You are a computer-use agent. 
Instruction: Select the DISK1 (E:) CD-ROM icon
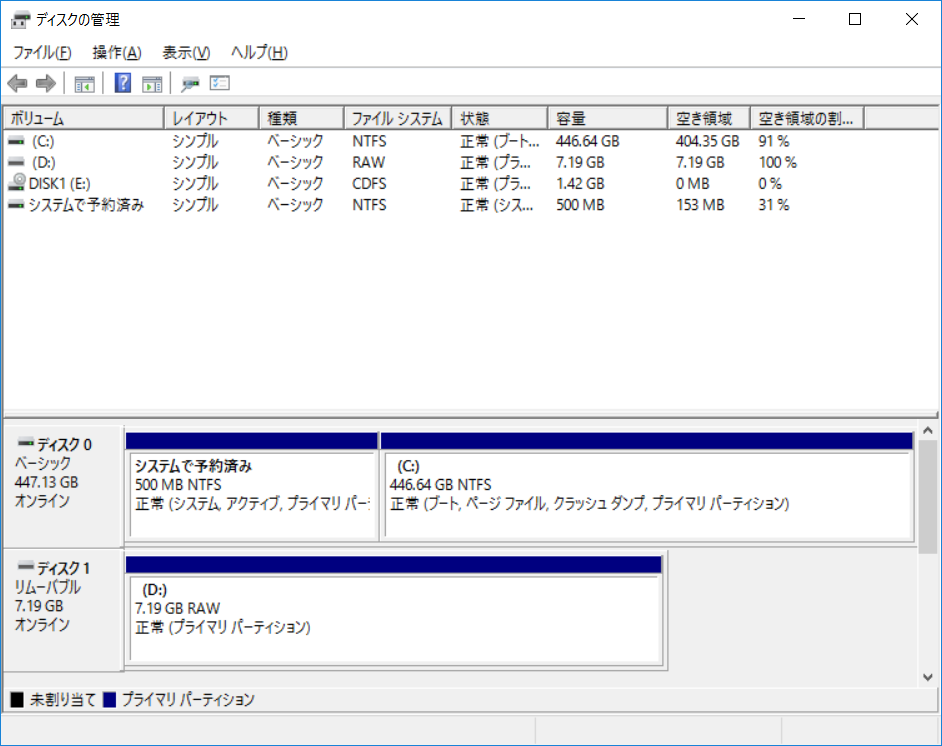click(x=17, y=182)
